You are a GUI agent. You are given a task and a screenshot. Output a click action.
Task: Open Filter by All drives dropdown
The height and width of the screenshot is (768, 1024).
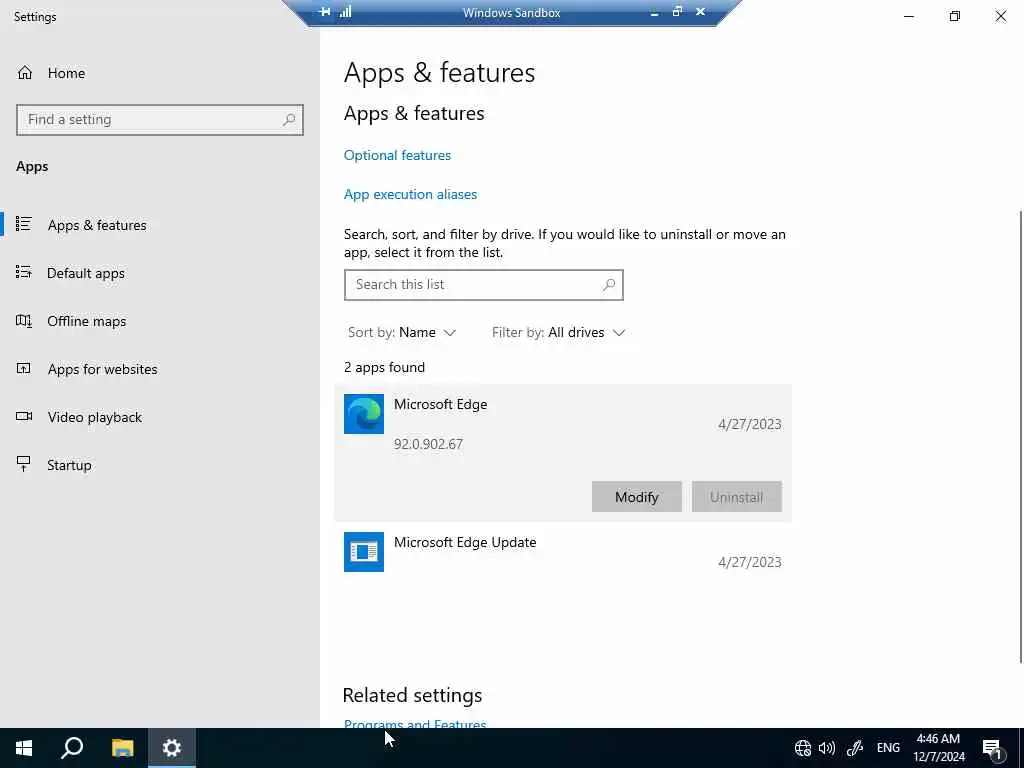point(558,332)
